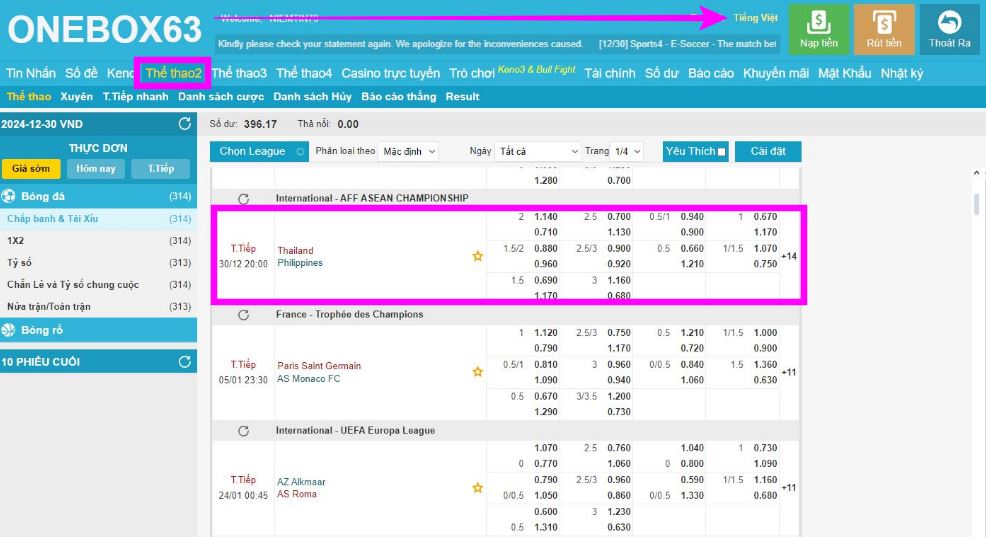986x537 pixels.
Task: Open the Tài chính menu
Action: pyautogui.click(x=610, y=73)
